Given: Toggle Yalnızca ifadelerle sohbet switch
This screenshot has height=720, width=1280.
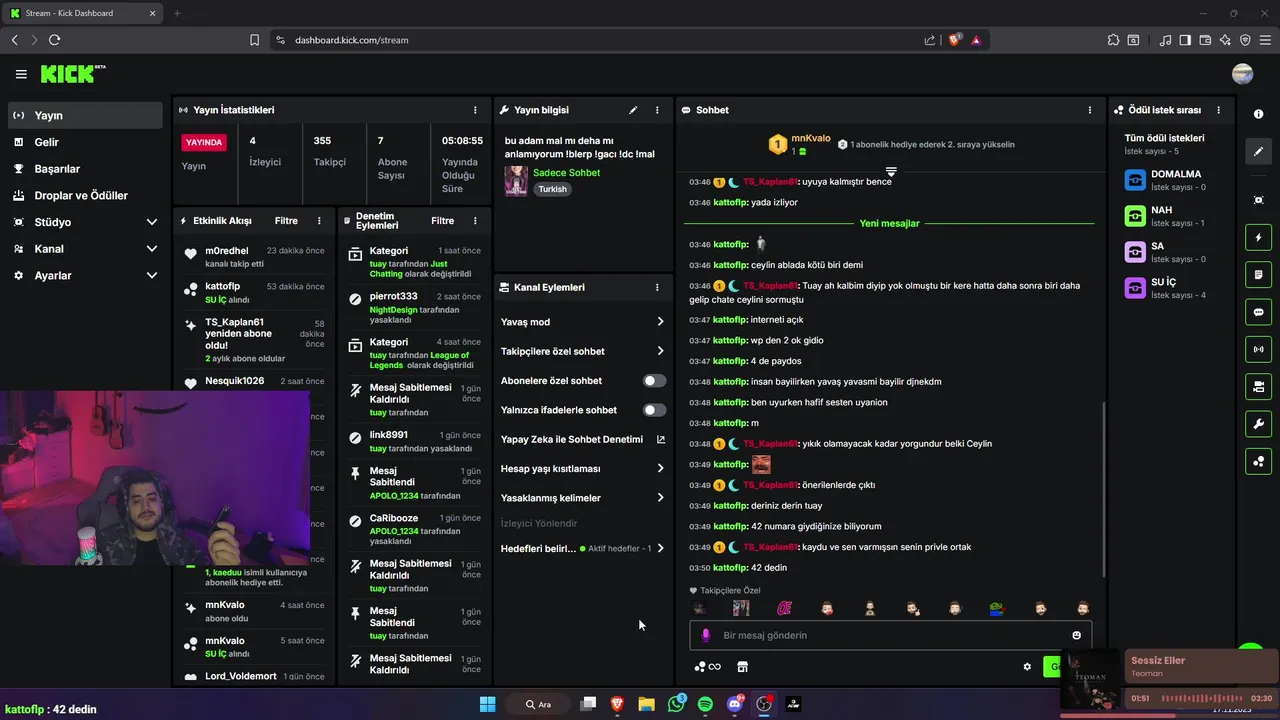Looking at the screenshot, I should coord(654,410).
